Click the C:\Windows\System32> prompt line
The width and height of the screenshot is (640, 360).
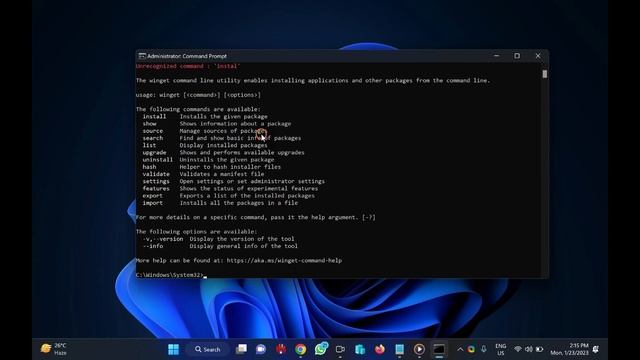coord(169,275)
